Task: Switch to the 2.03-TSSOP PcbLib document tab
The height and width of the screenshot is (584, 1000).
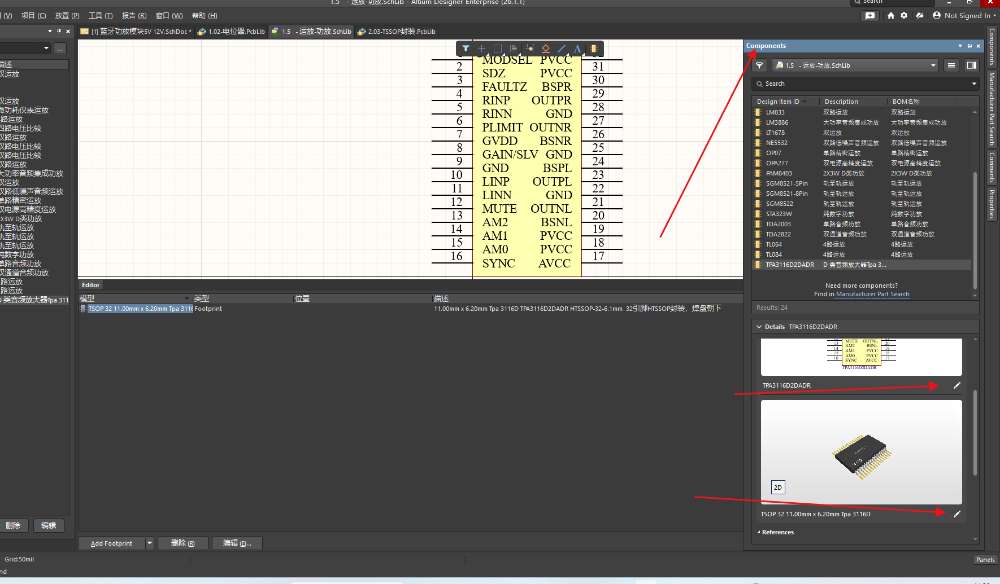Action: 397,31
